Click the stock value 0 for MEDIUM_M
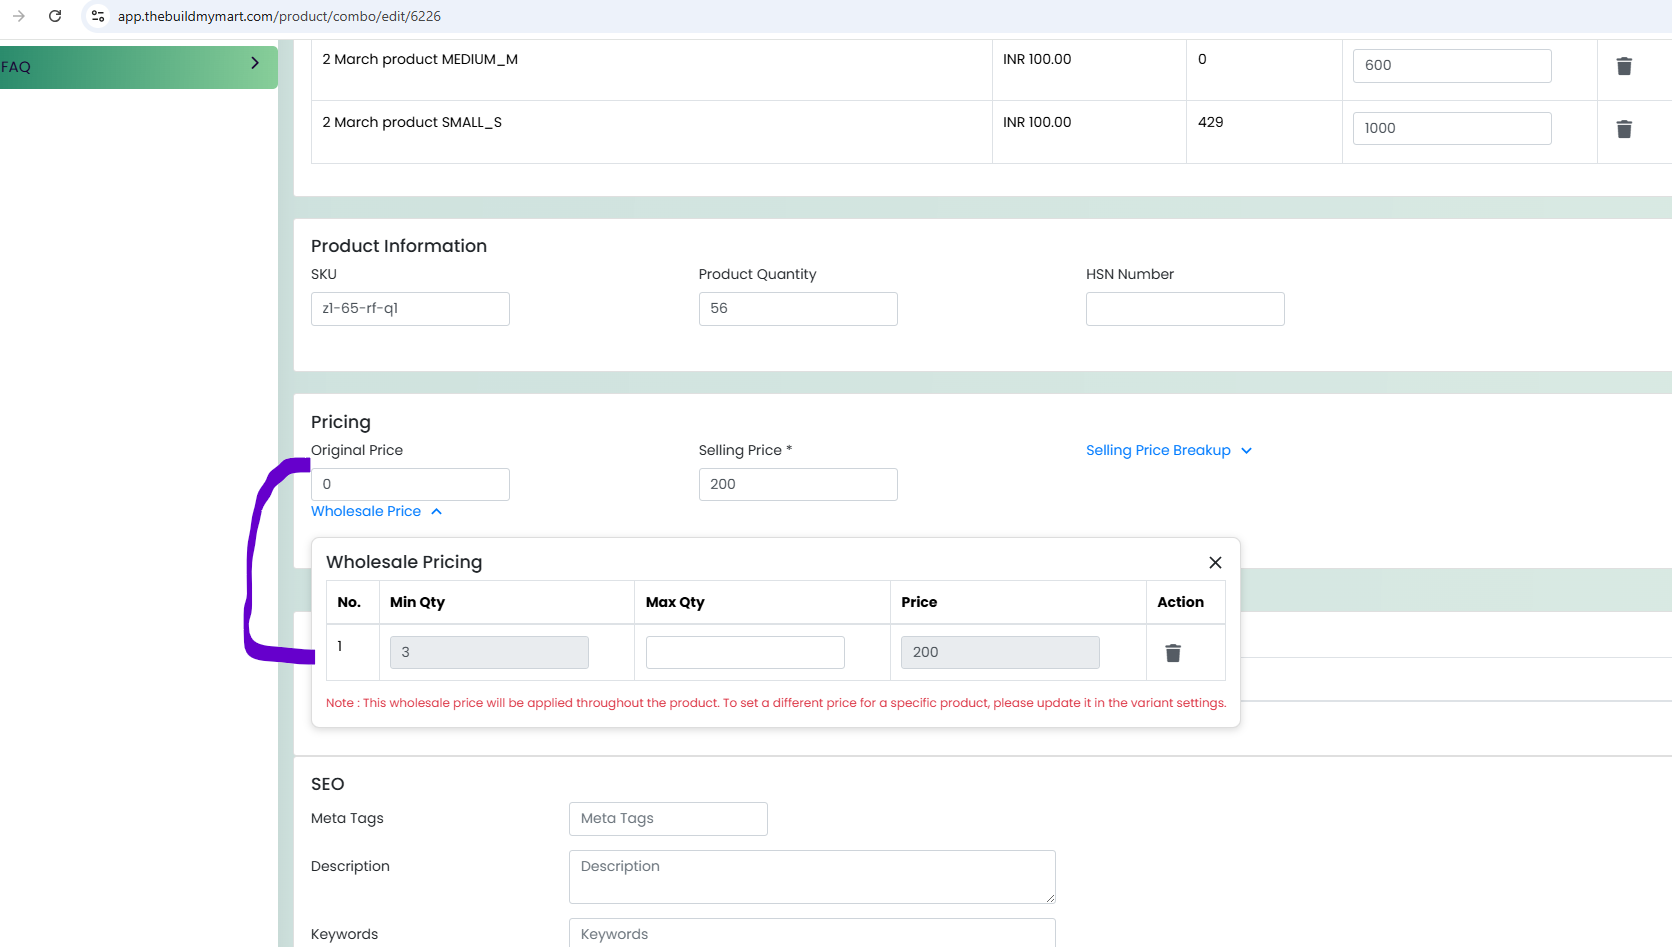 coord(1202,59)
